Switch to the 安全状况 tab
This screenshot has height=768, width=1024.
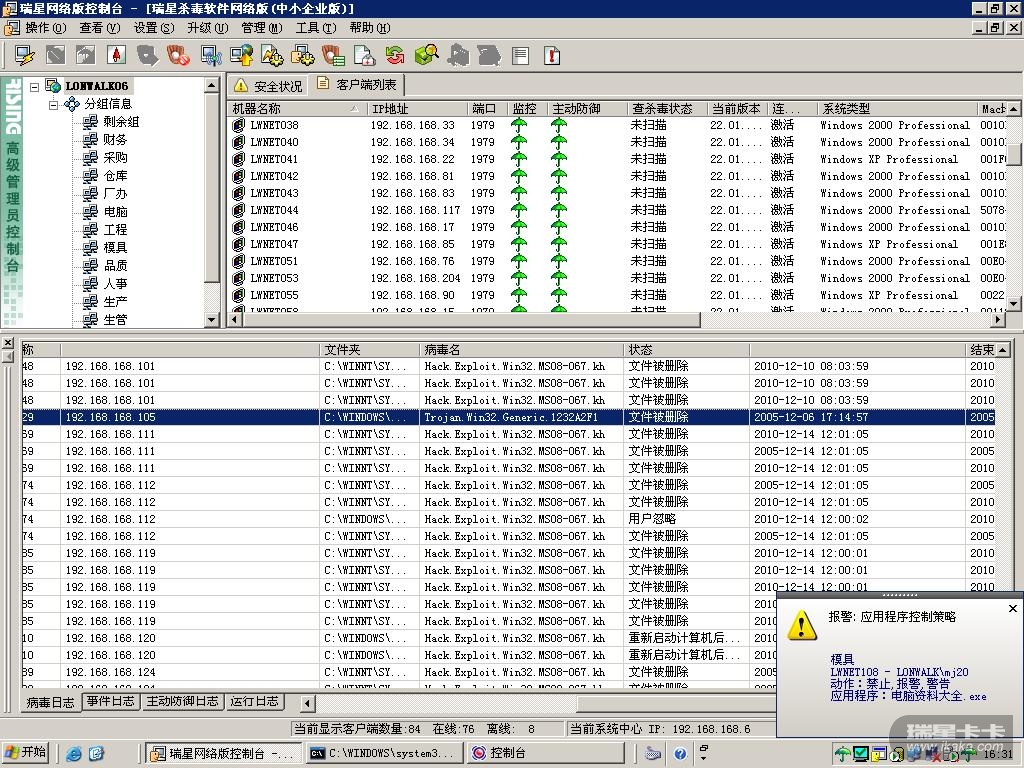(x=268, y=86)
